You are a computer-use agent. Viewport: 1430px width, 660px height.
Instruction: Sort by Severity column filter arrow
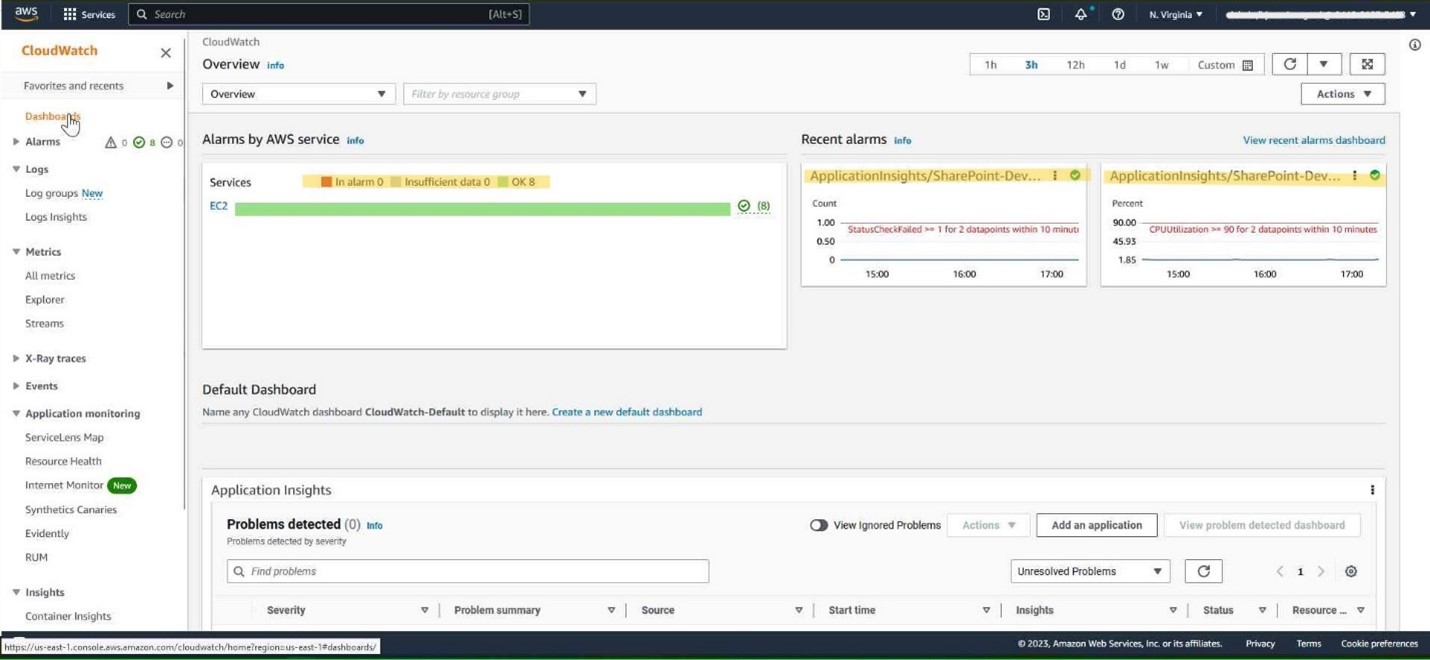click(424, 610)
